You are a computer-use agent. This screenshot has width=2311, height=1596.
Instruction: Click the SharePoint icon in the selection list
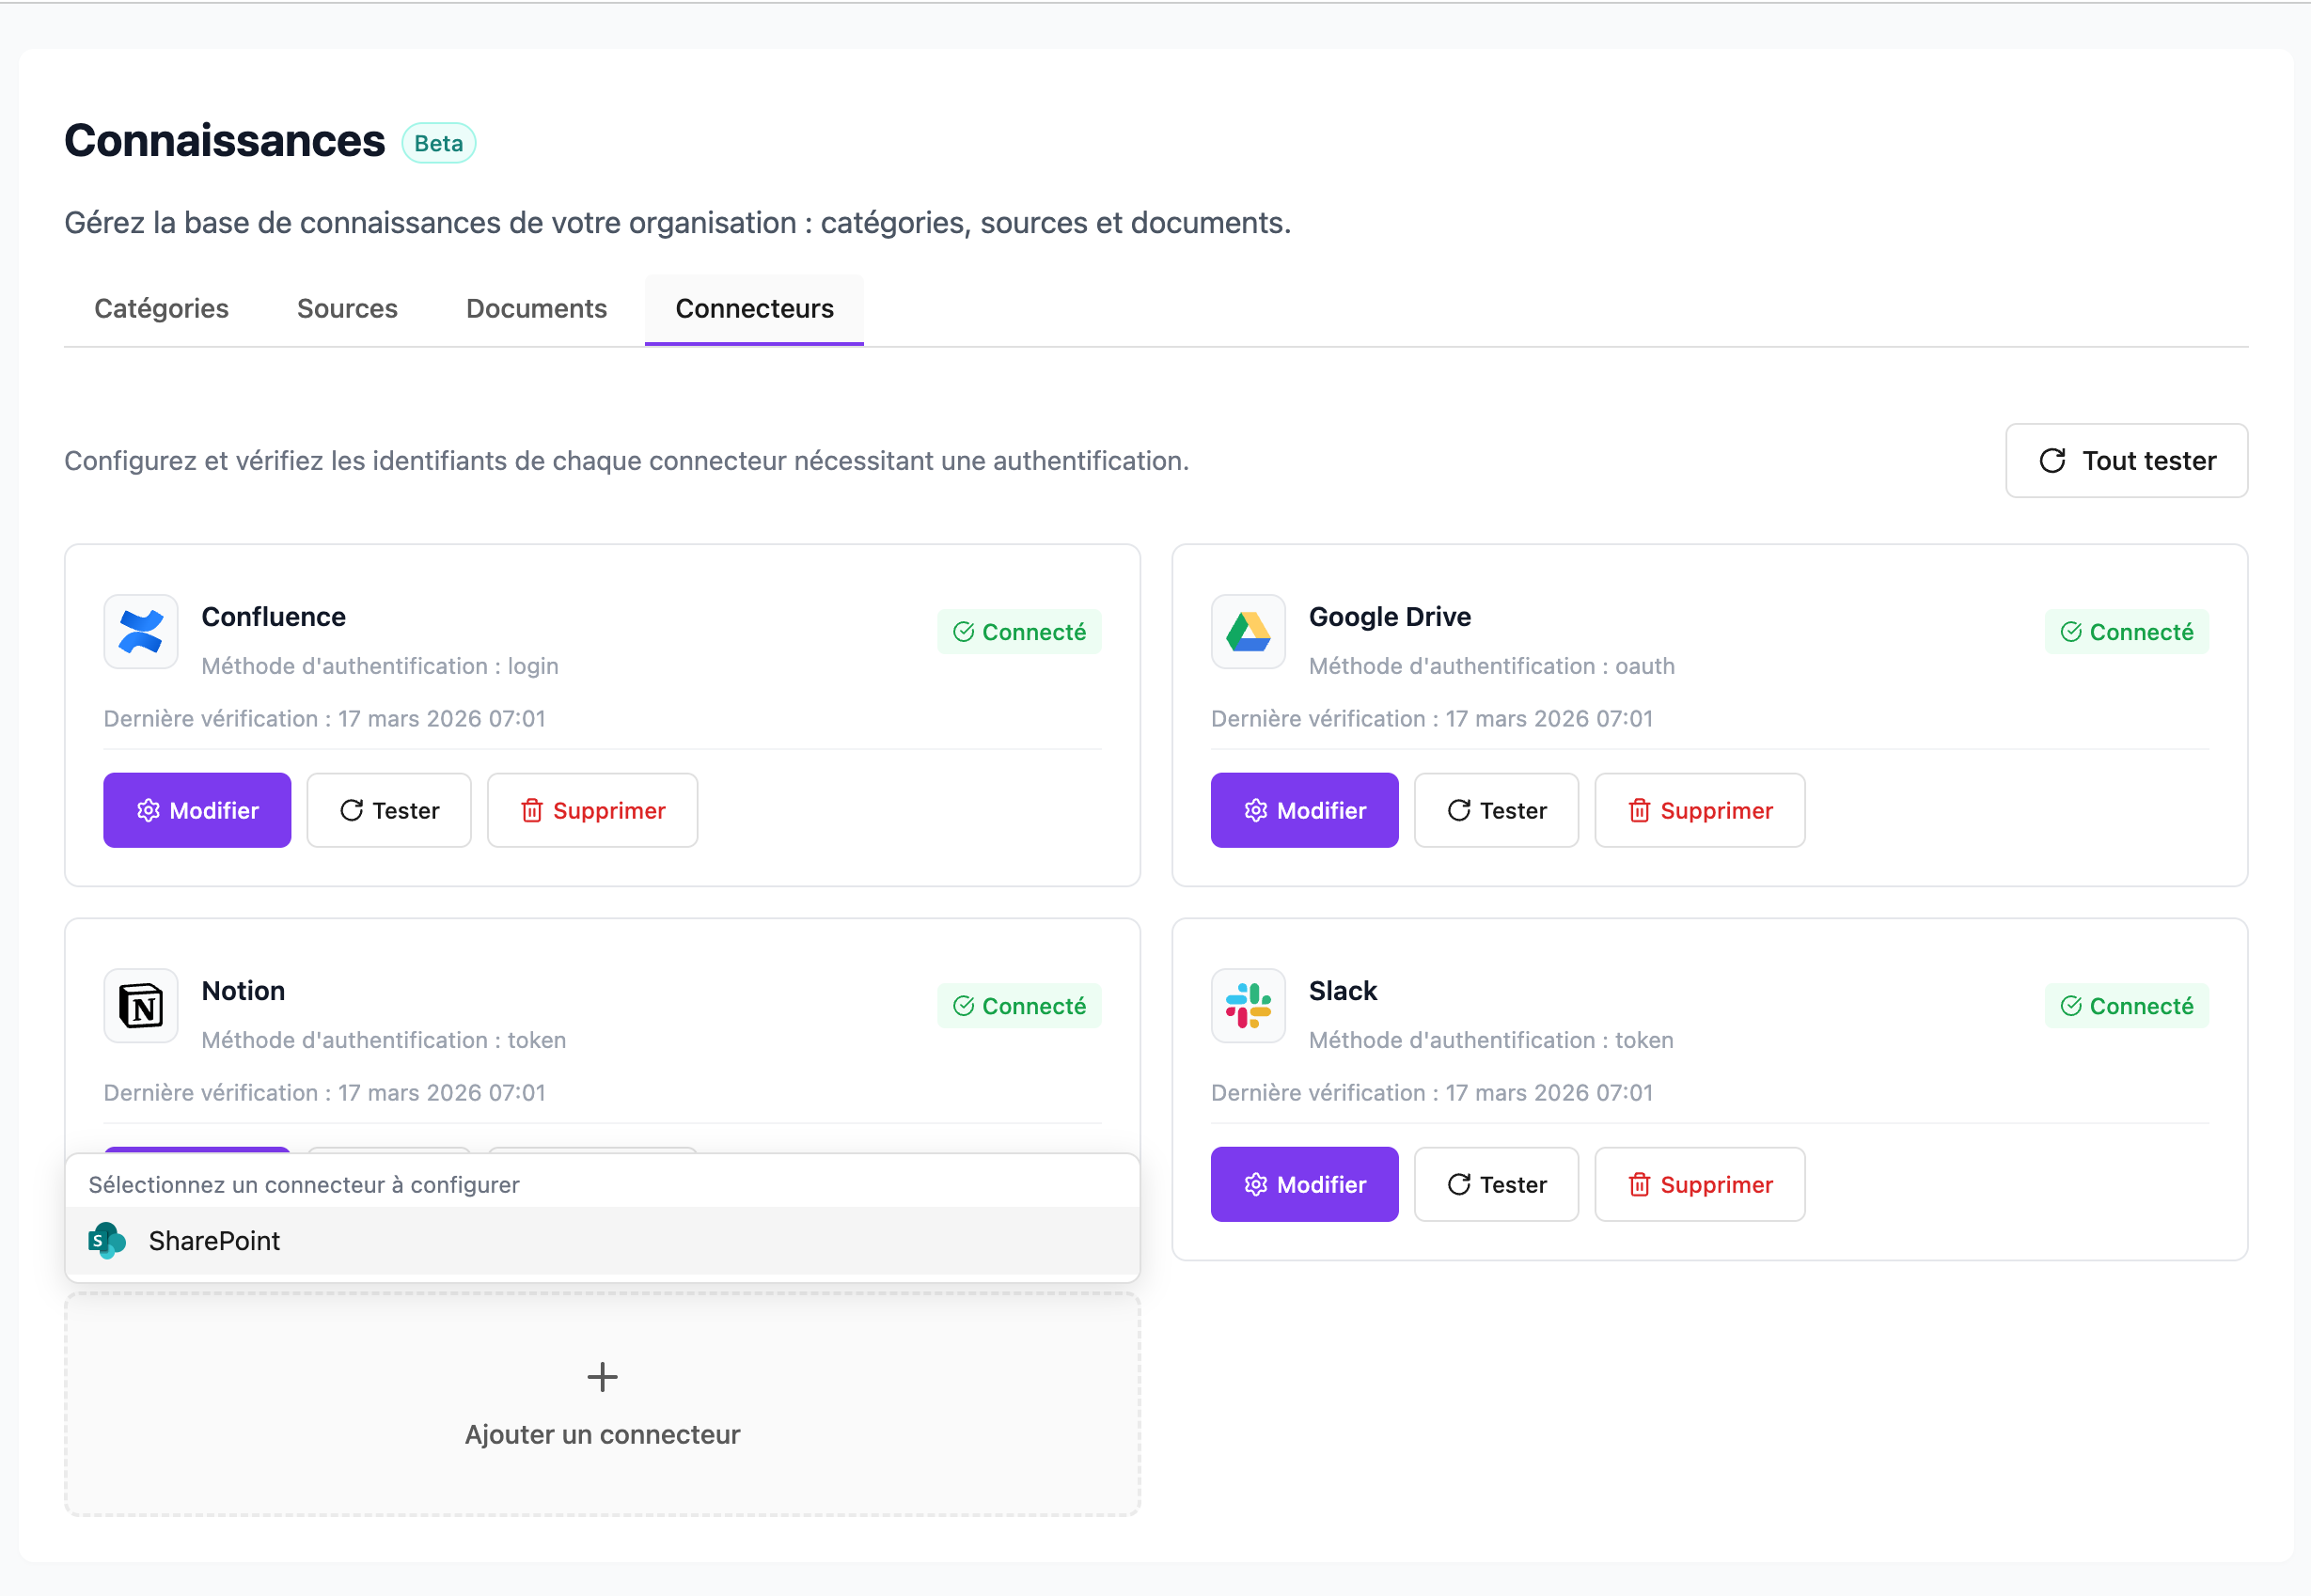[x=107, y=1240]
